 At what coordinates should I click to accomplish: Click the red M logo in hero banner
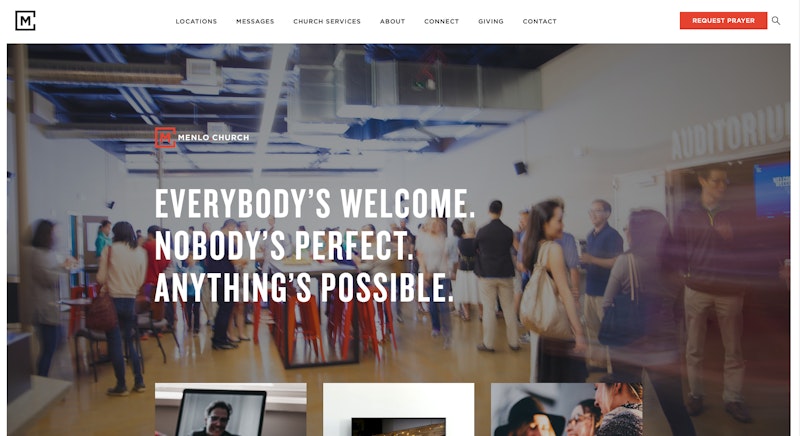point(165,138)
